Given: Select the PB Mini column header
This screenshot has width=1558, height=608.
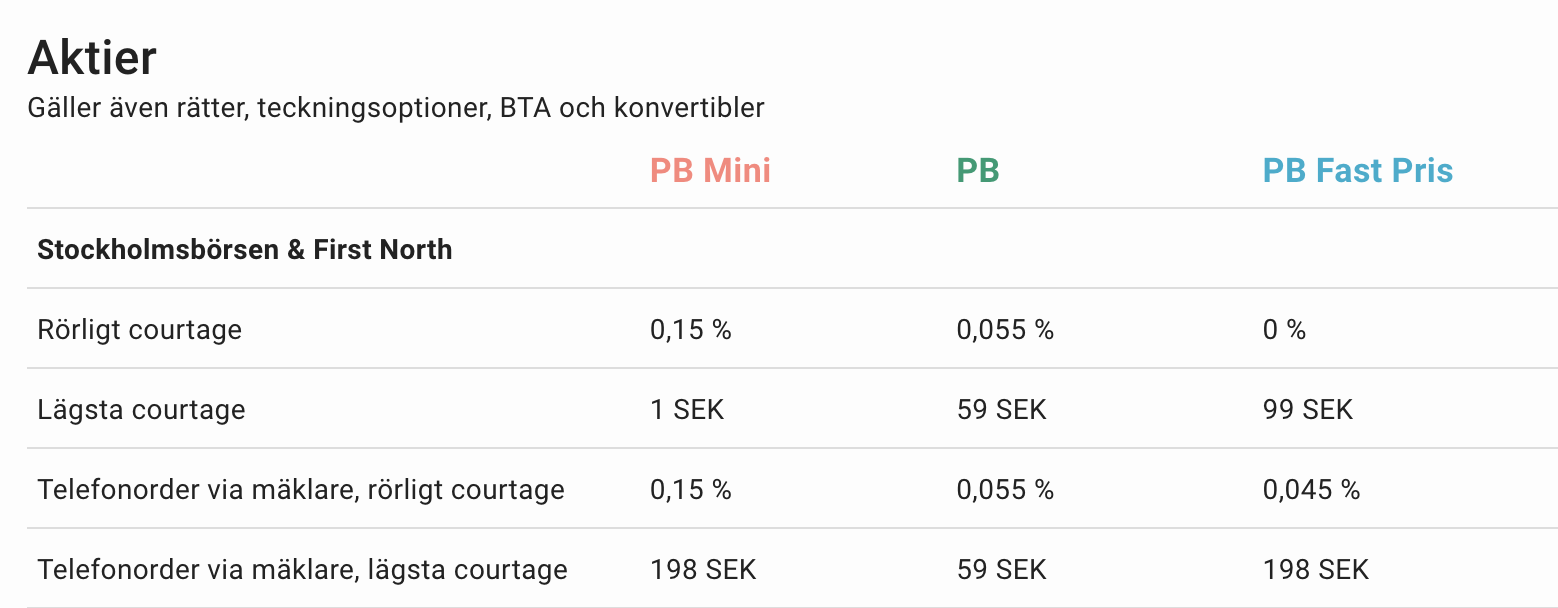Looking at the screenshot, I should pyautogui.click(x=710, y=170).
